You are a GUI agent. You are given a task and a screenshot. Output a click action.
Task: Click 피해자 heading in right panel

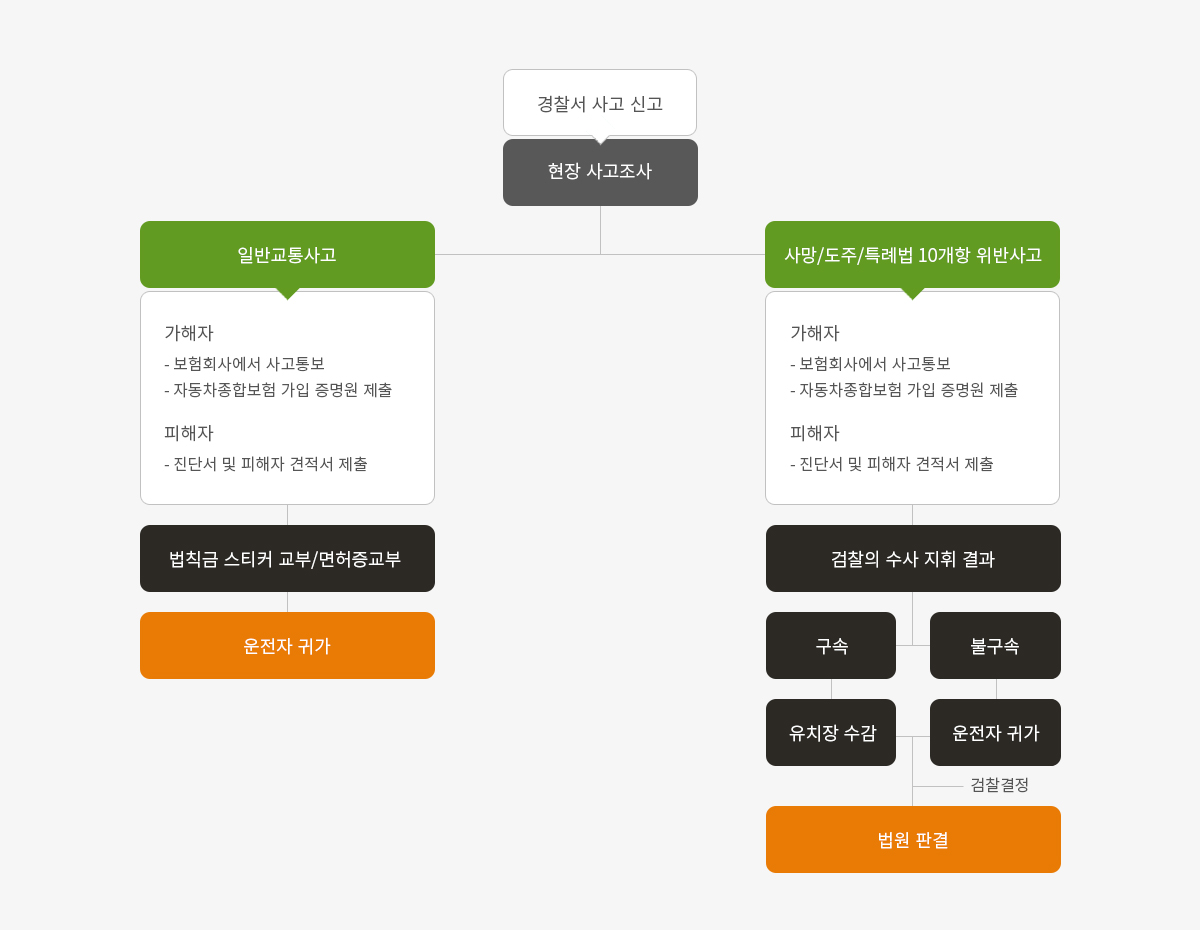(815, 433)
